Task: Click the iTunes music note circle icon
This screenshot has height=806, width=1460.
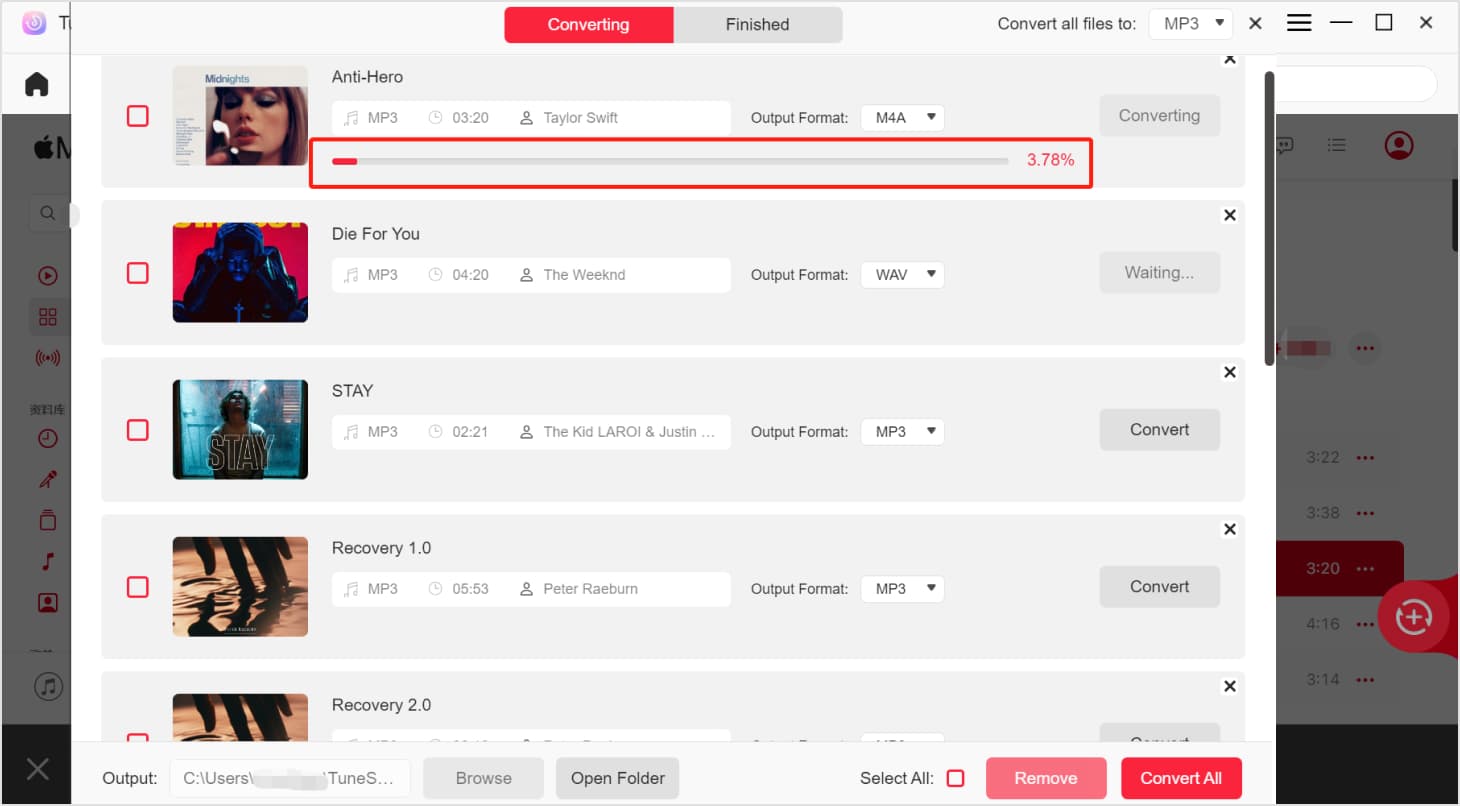Action: [48, 686]
